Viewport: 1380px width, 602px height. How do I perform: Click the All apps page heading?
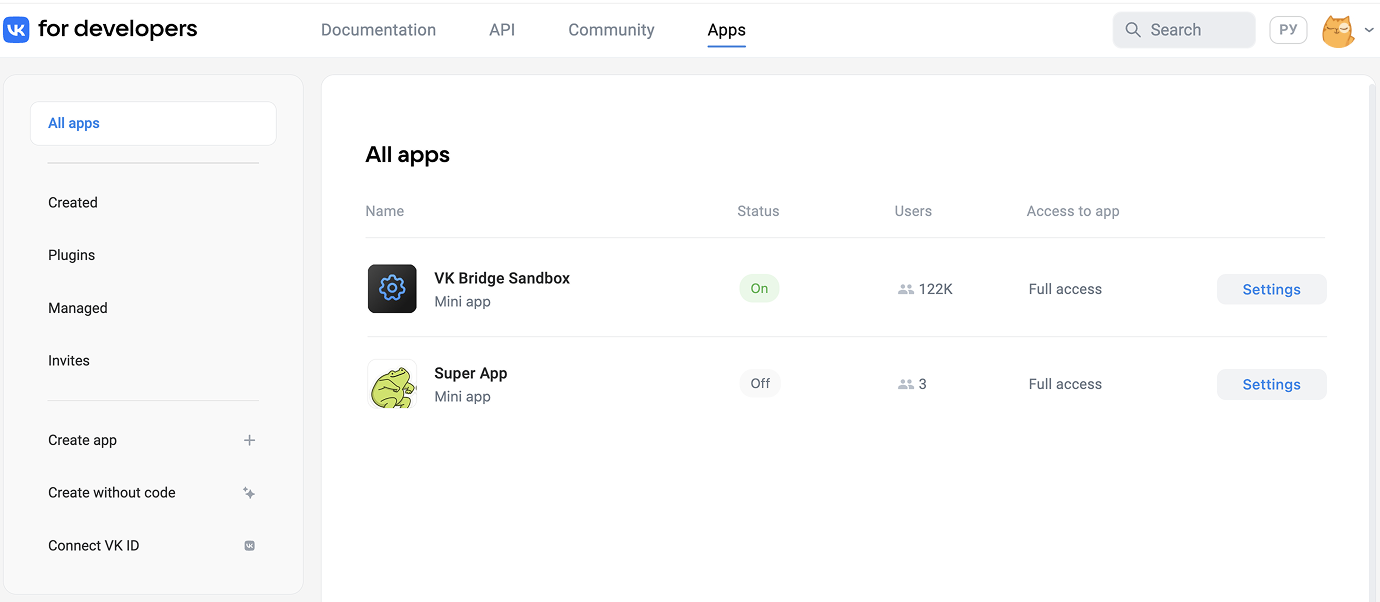pos(408,154)
